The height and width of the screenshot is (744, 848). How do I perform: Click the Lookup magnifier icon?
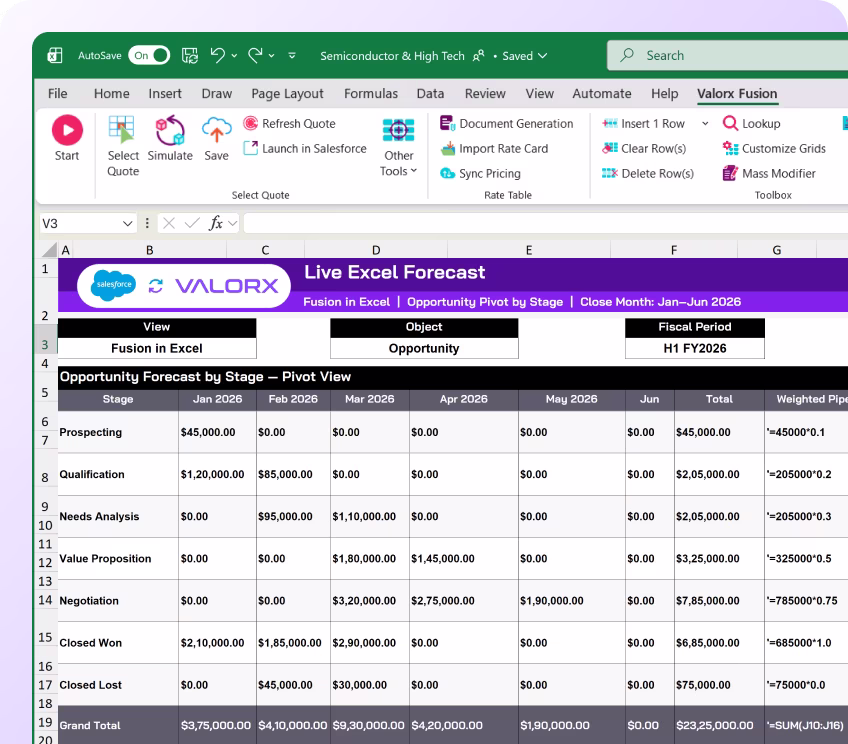(730, 123)
